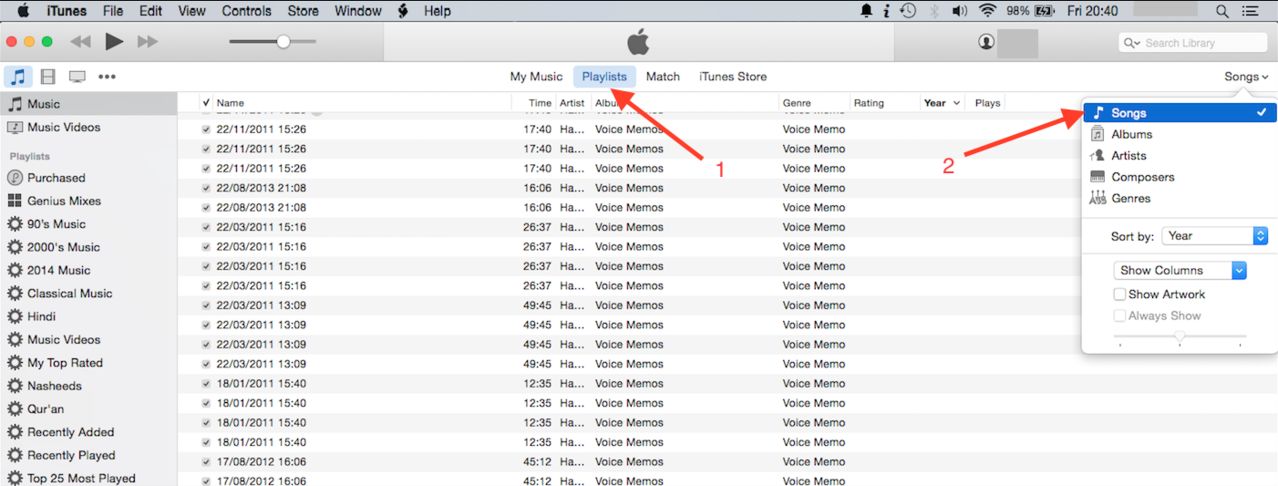
Task: Switch to the My Music tab
Action: tap(536, 77)
